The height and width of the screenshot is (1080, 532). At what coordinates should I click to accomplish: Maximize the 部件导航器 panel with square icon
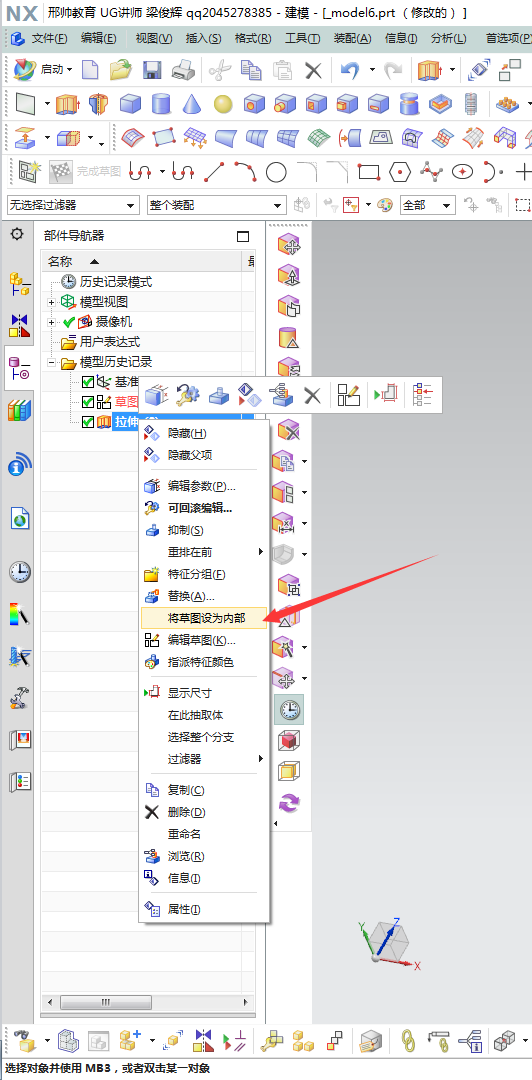[x=243, y=236]
